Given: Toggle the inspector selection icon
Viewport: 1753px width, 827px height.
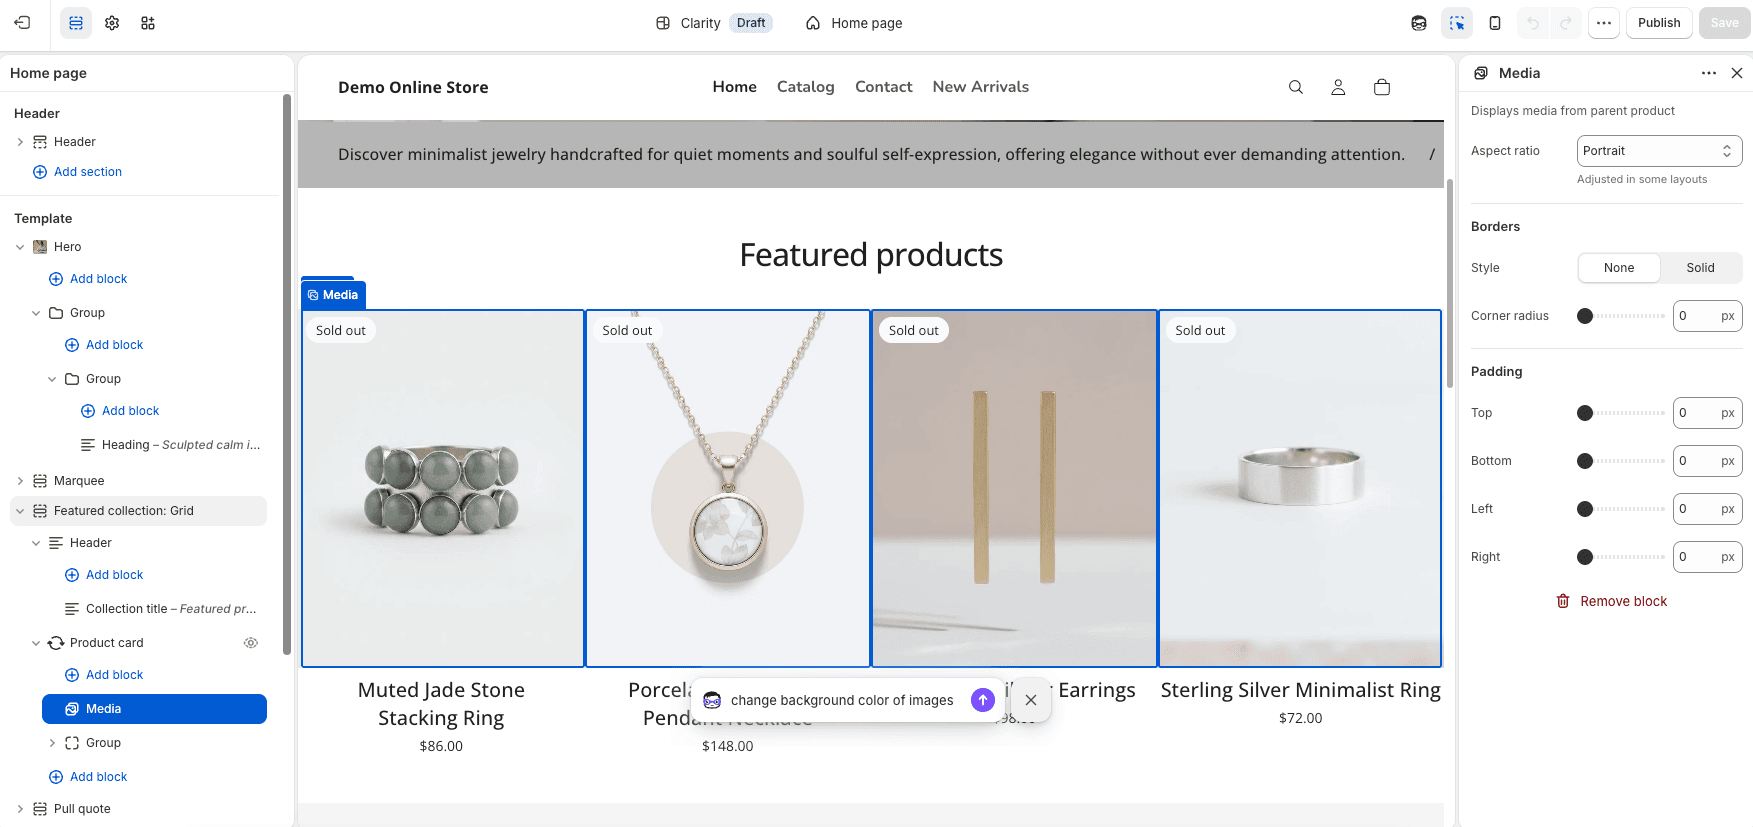Looking at the screenshot, I should coord(1457,23).
